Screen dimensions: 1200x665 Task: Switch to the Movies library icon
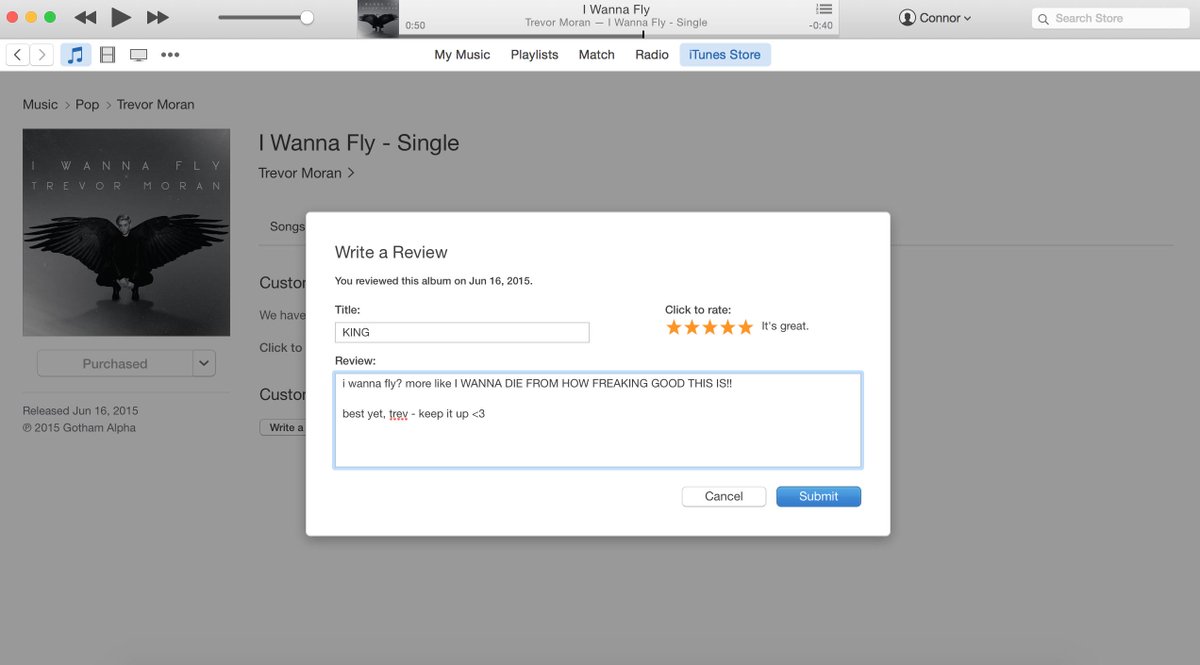tap(107, 55)
